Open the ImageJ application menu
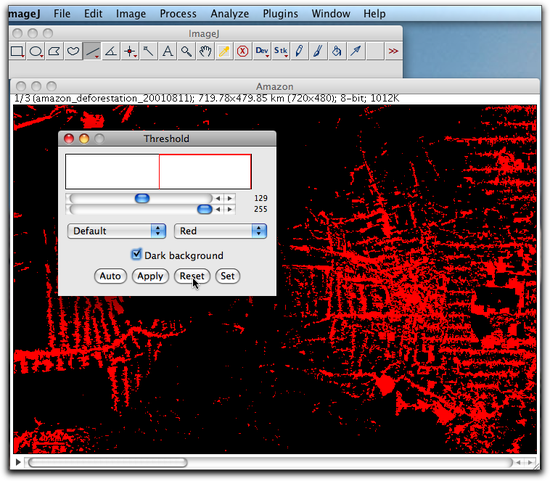 pyautogui.click(x=25, y=14)
